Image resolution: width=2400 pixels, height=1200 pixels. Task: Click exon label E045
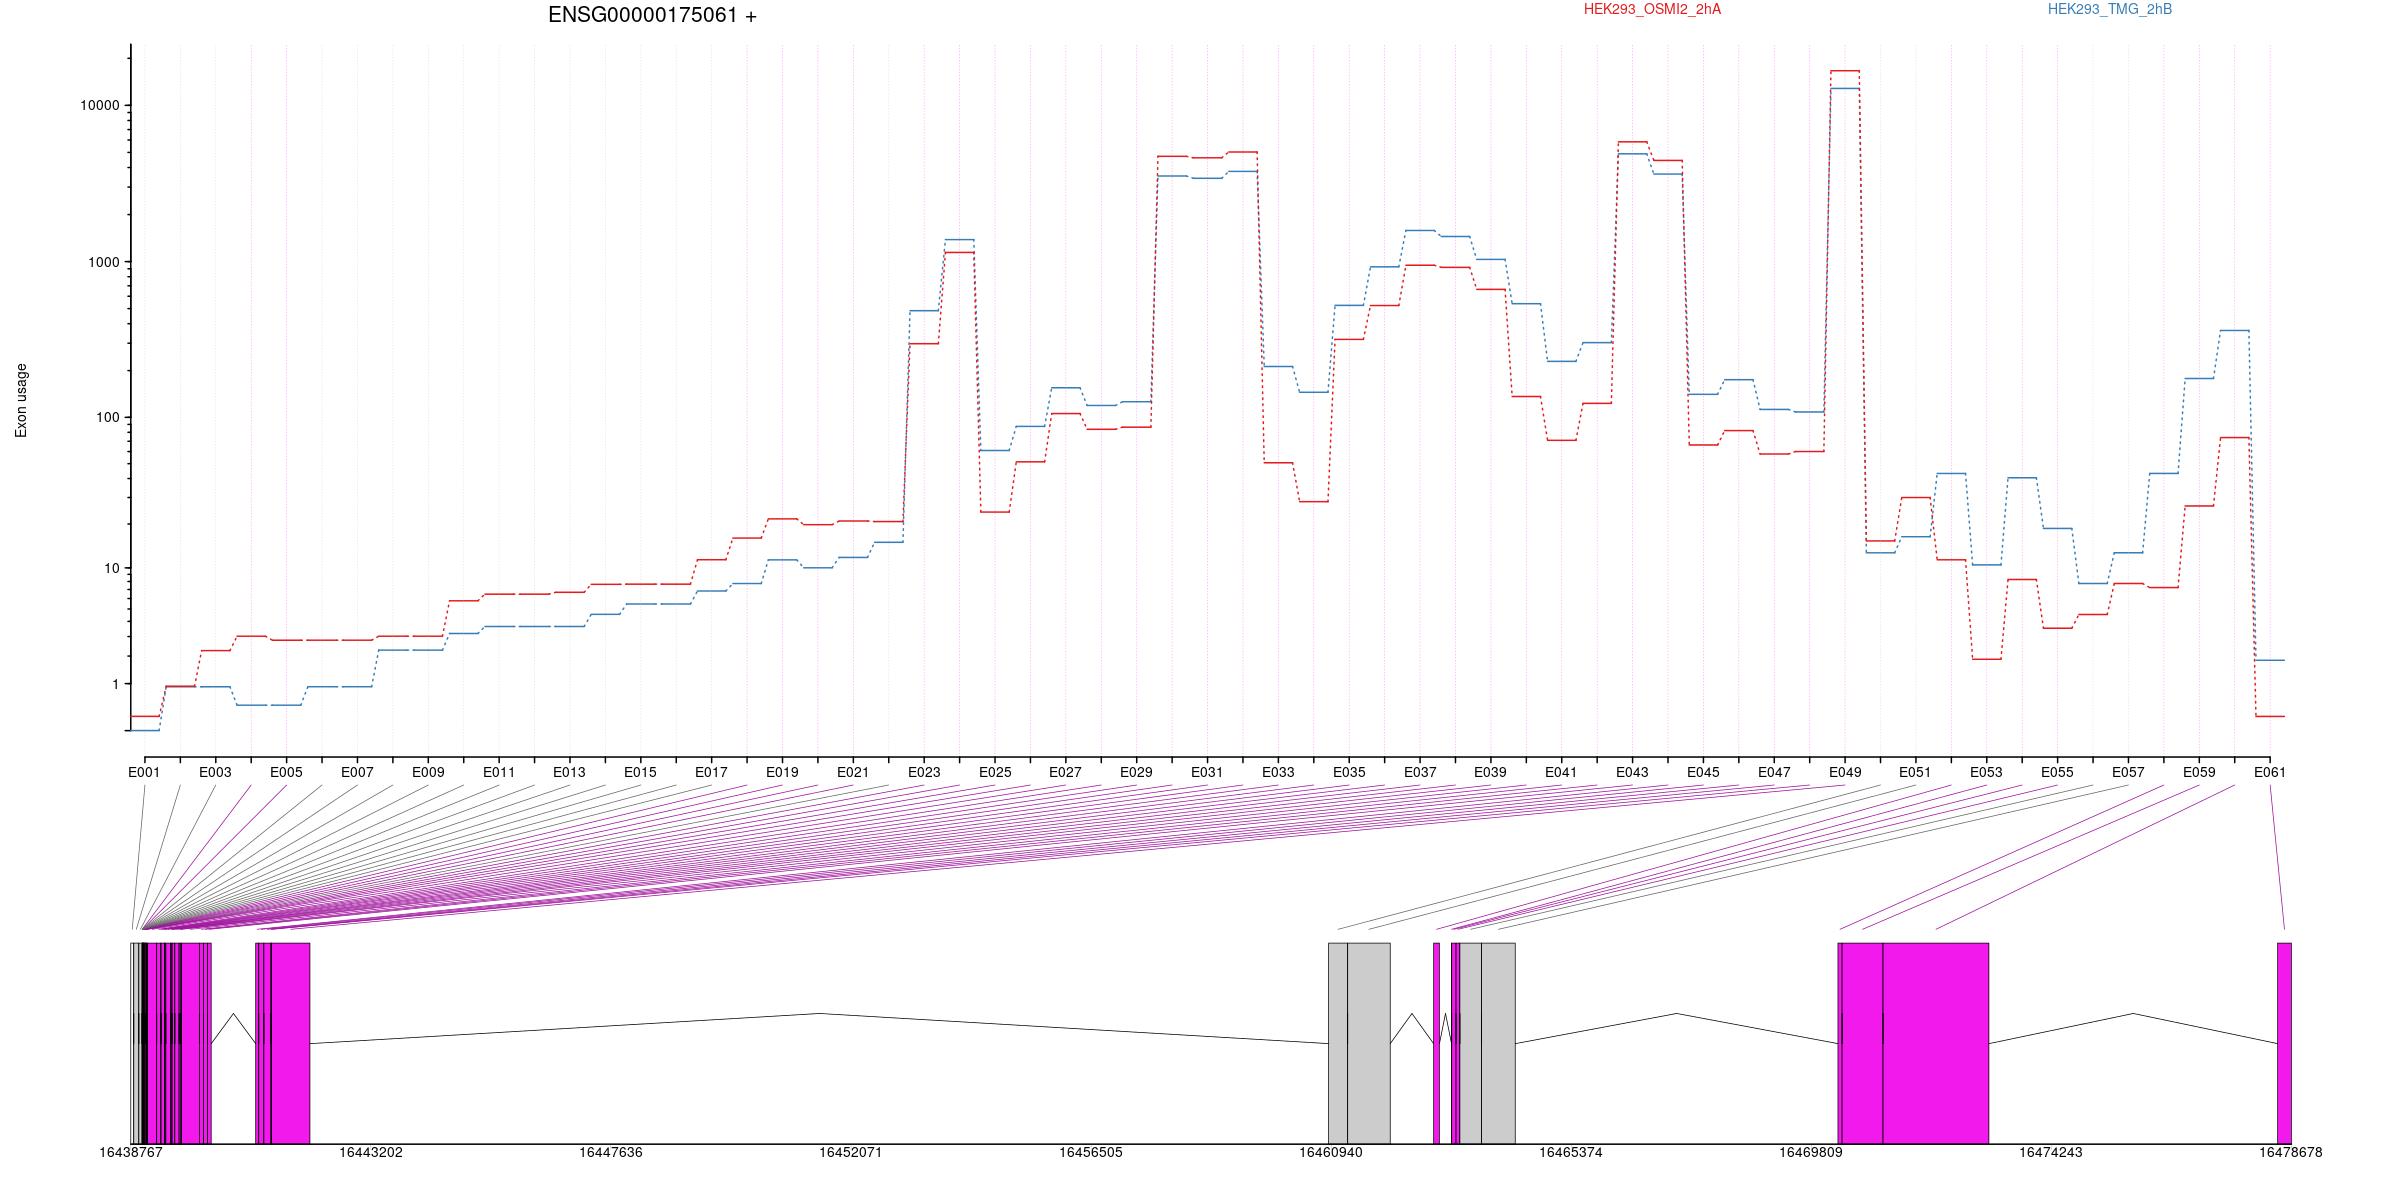pos(1703,772)
